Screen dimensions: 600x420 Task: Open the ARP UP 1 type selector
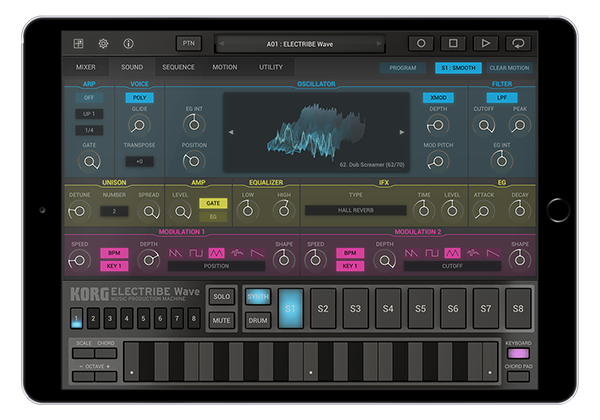(89, 114)
